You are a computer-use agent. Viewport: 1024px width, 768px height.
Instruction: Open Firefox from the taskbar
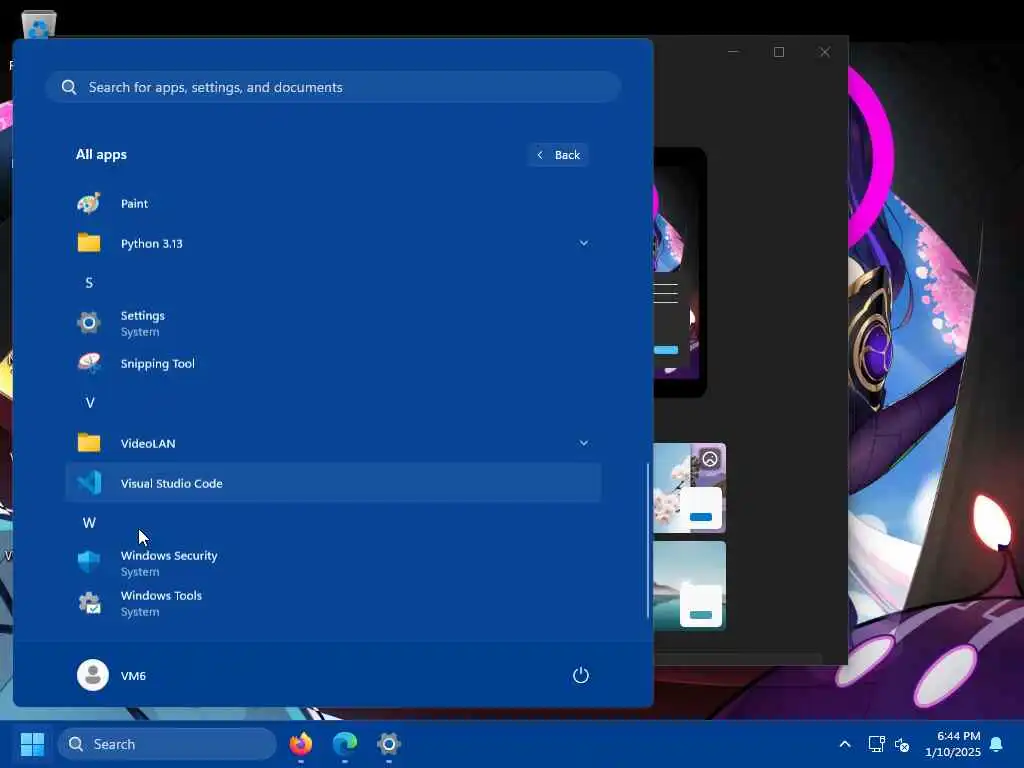[x=300, y=744]
